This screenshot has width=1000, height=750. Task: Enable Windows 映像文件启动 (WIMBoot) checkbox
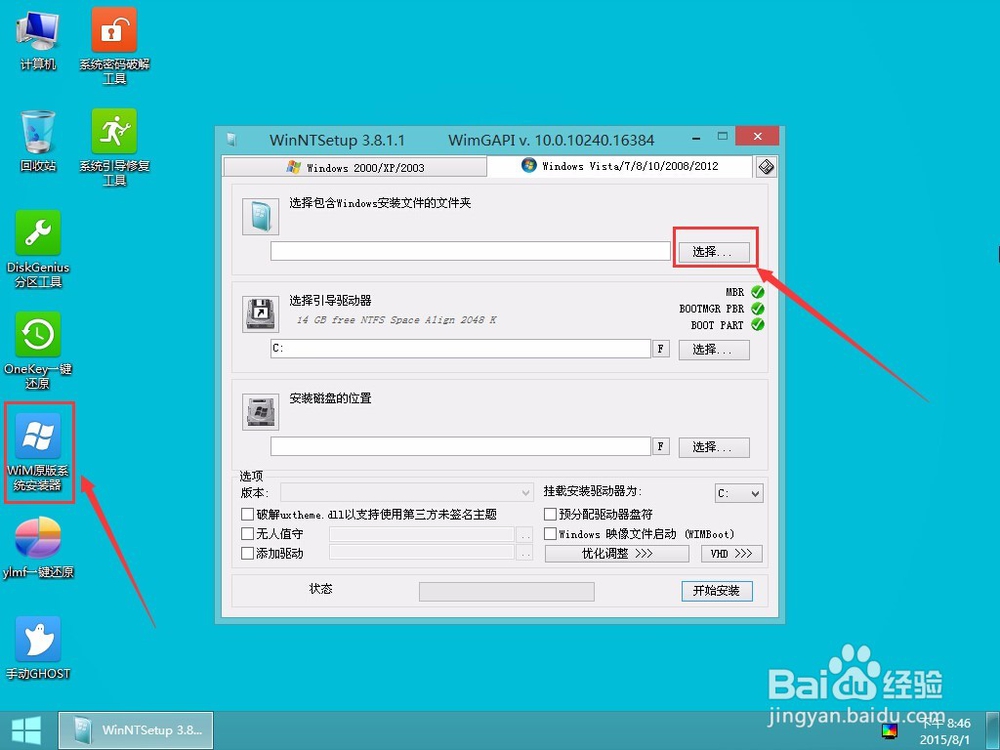coord(550,534)
